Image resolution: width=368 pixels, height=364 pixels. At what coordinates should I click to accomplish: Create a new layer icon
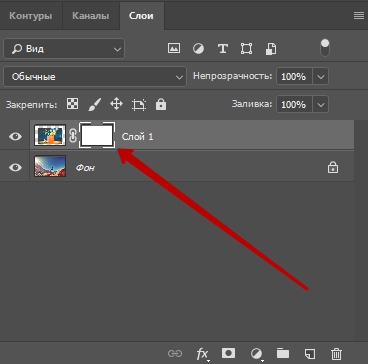tap(310, 354)
